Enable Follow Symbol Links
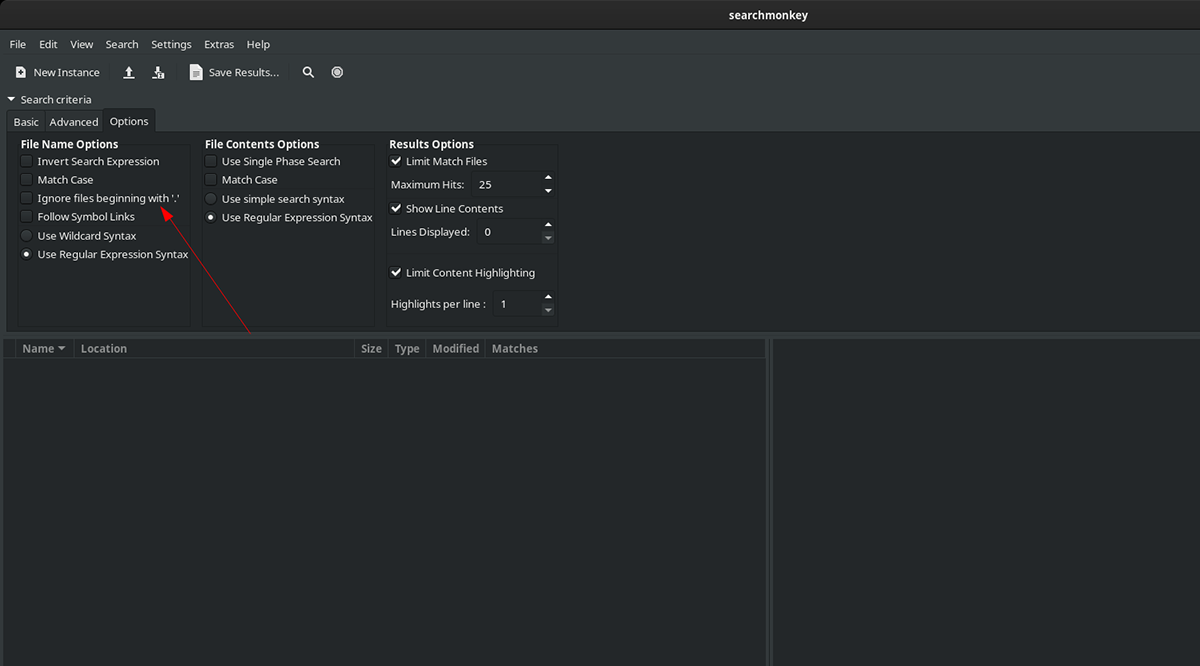 coord(25,216)
